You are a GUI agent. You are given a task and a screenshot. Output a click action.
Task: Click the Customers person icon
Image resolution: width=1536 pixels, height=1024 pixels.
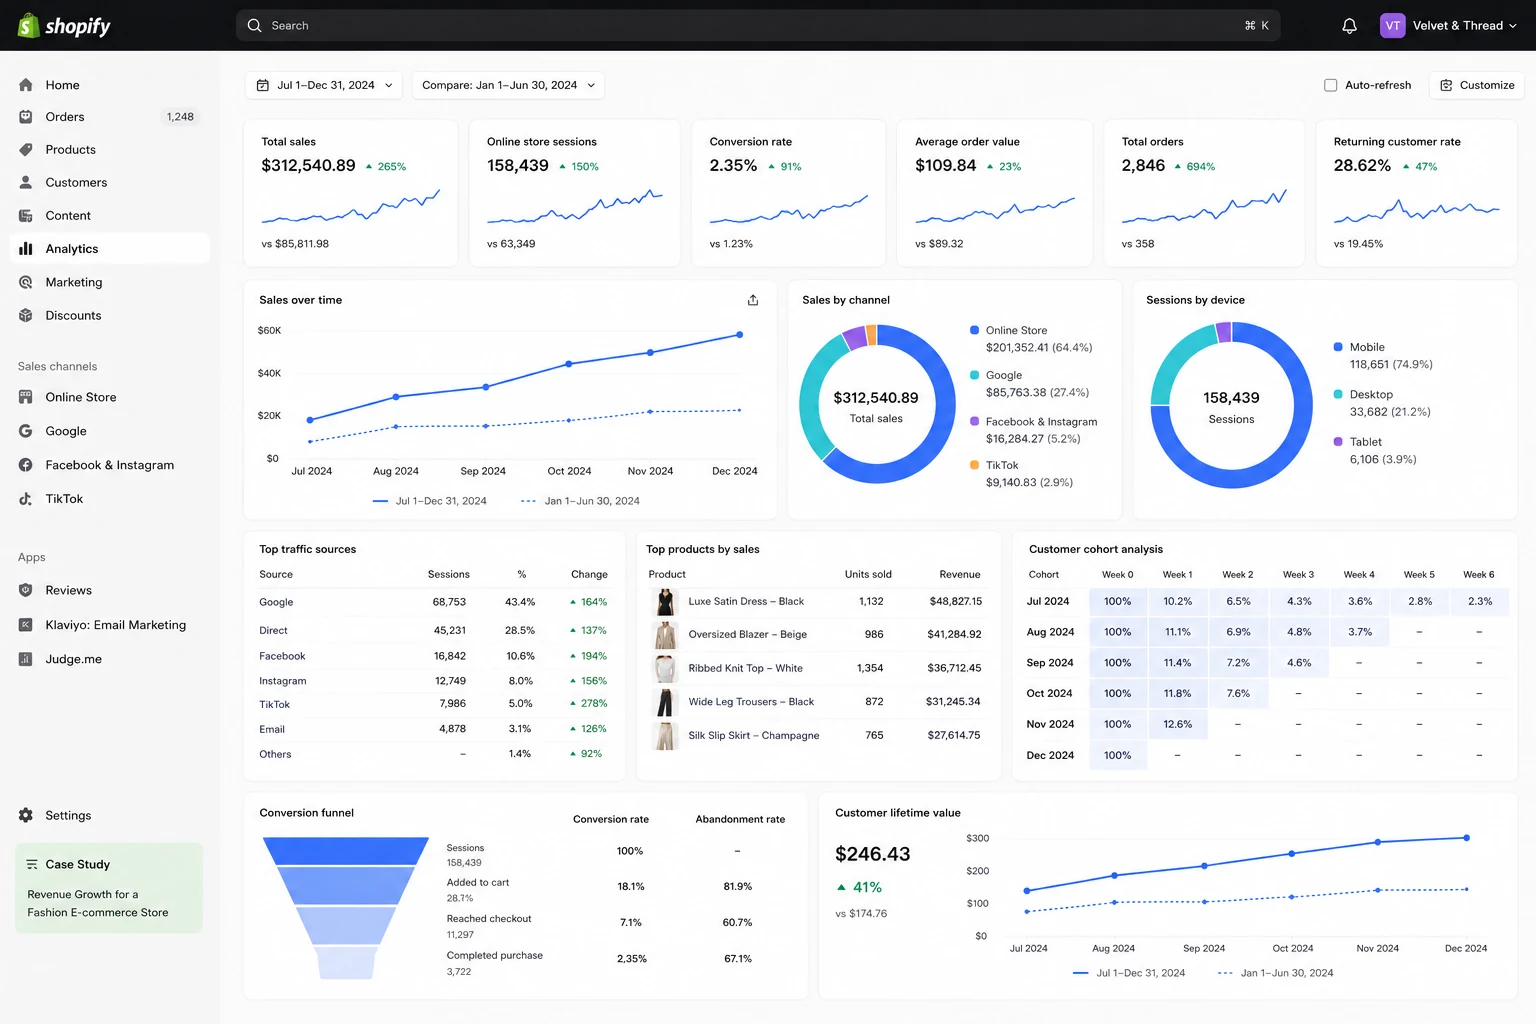(26, 183)
